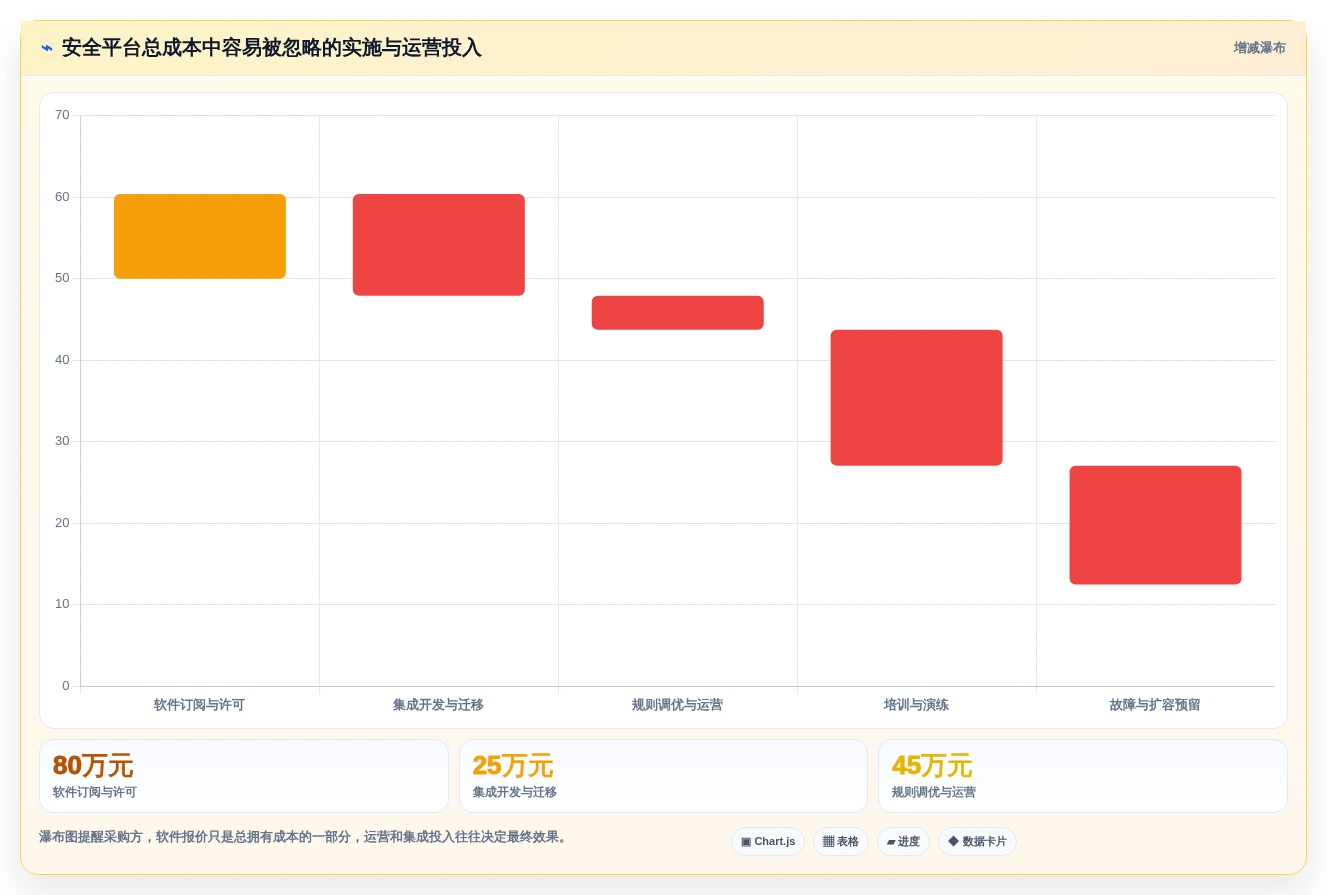Select the 数据卡片 tag pill
The width and height of the screenshot is (1327, 895).
pos(977,842)
